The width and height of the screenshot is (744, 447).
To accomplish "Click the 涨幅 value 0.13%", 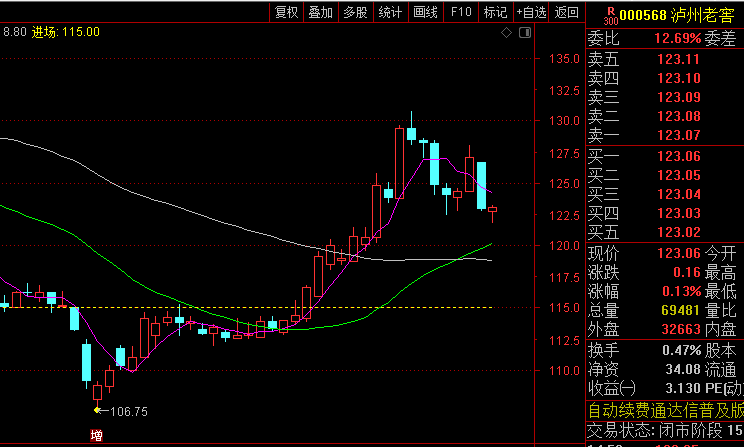I will (x=681, y=291).
